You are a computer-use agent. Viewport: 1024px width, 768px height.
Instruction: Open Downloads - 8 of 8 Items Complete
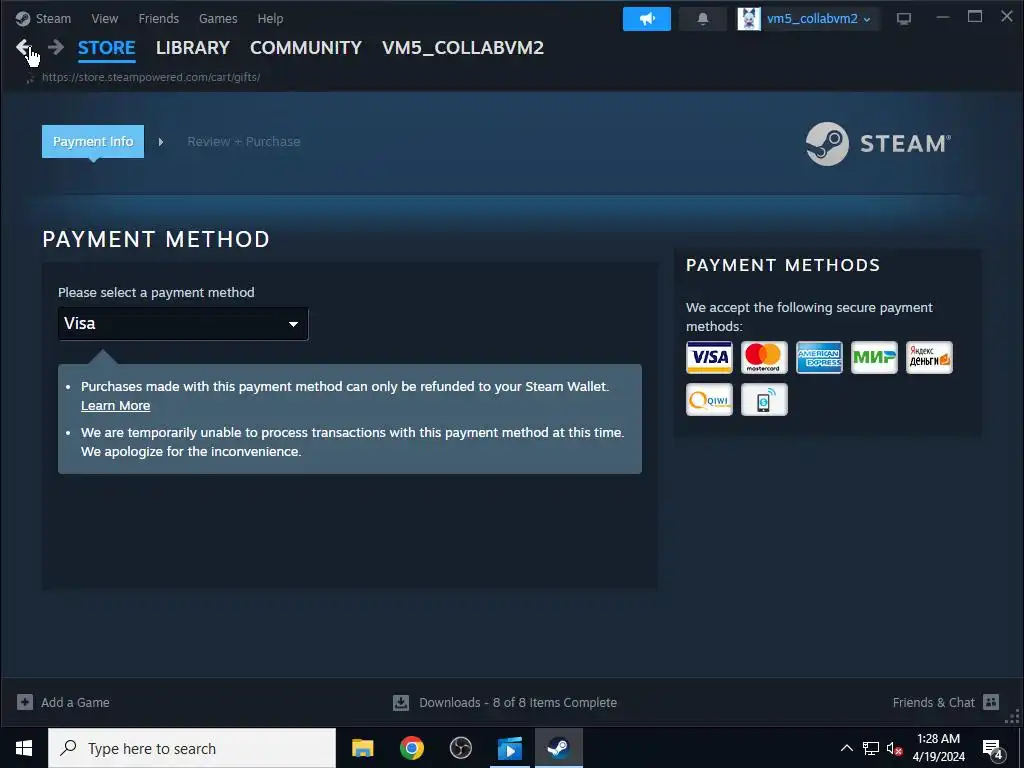click(x=518, y=703)
